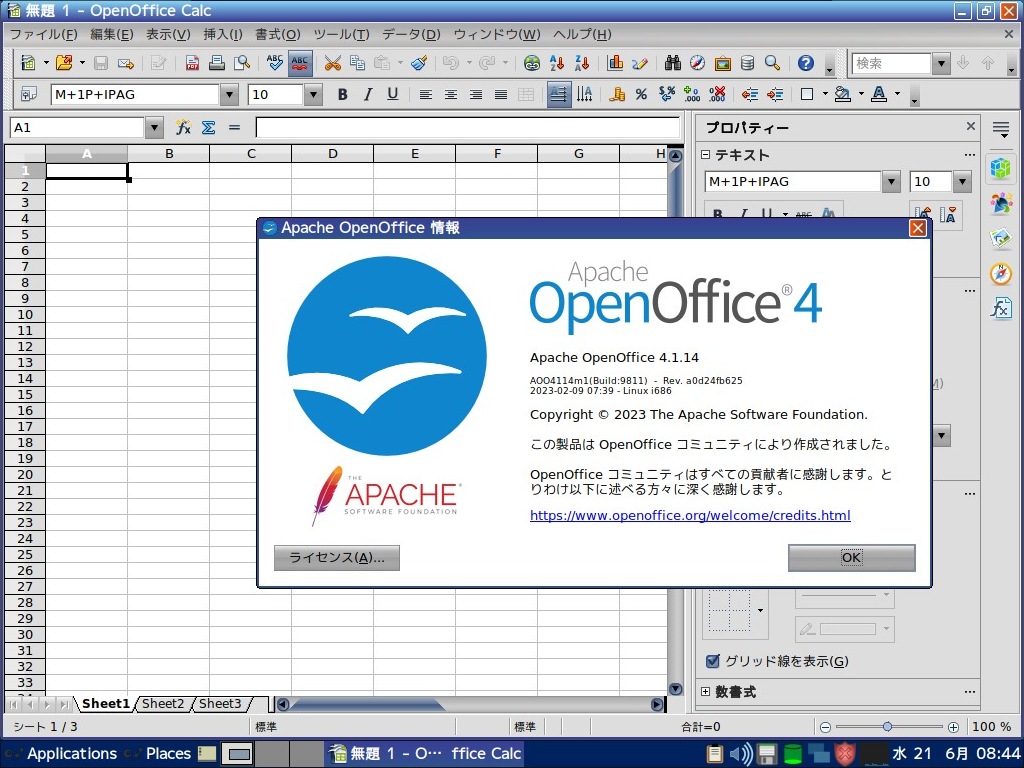This screenshot has height=768, width=1024.
Task: Click the zoom in plus button
Action: click(x=953, y=727)
